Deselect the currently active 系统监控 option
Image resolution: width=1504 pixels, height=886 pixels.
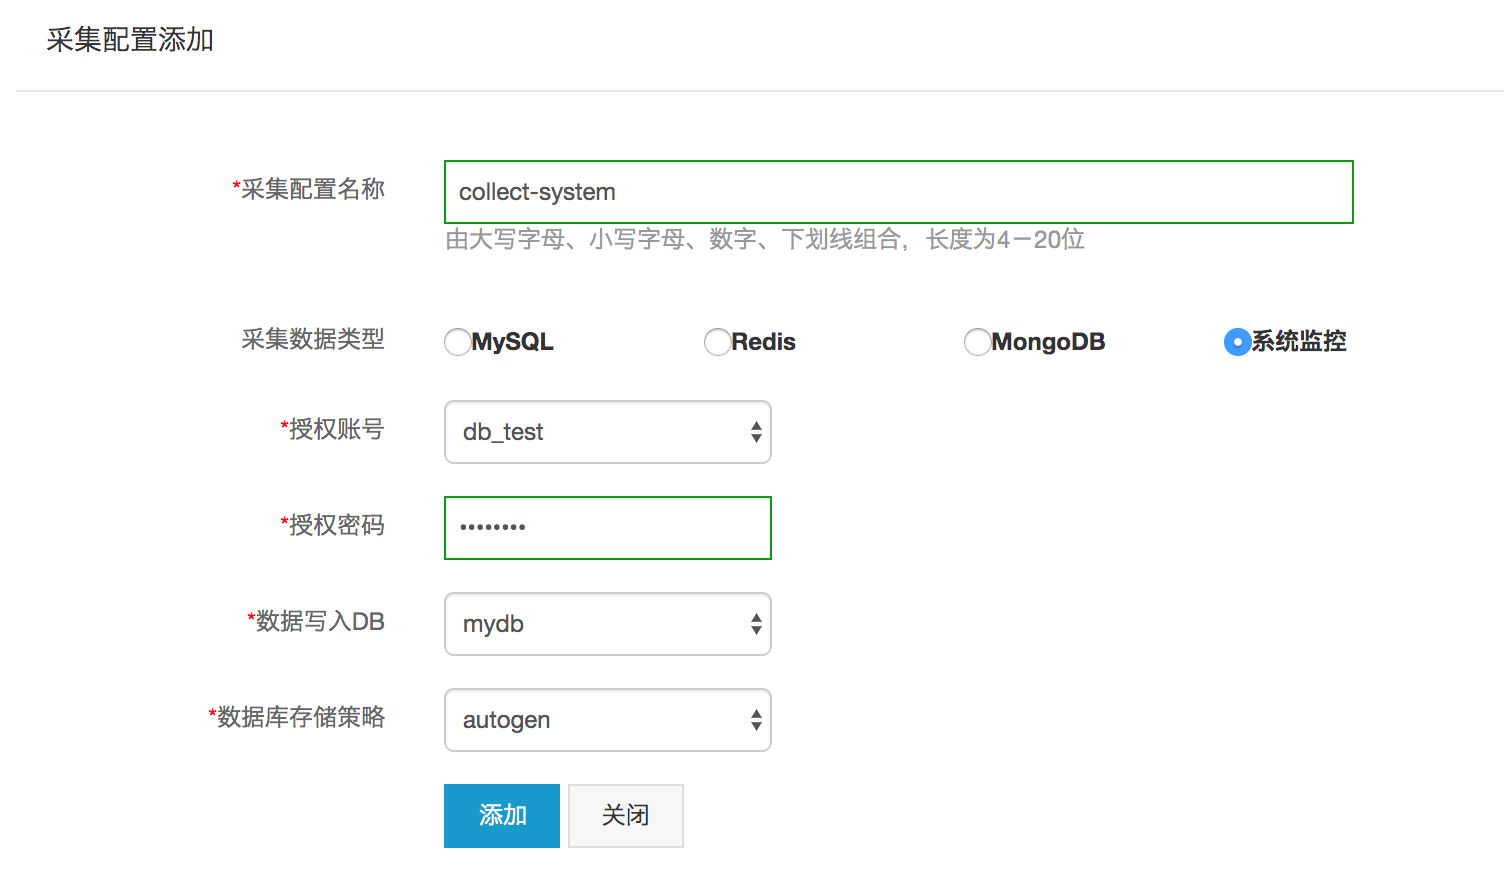(1236, 341)
